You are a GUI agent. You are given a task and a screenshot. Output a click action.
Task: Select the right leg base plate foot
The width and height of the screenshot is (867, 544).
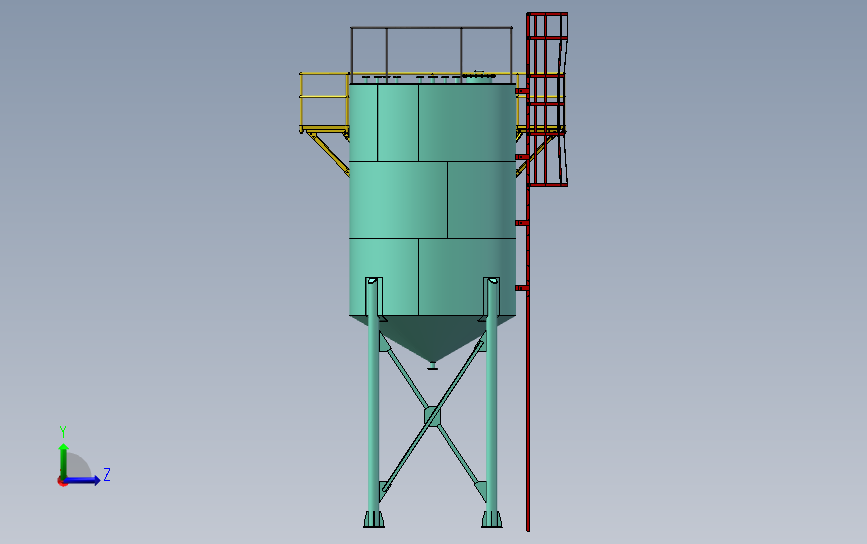(492, 519)
